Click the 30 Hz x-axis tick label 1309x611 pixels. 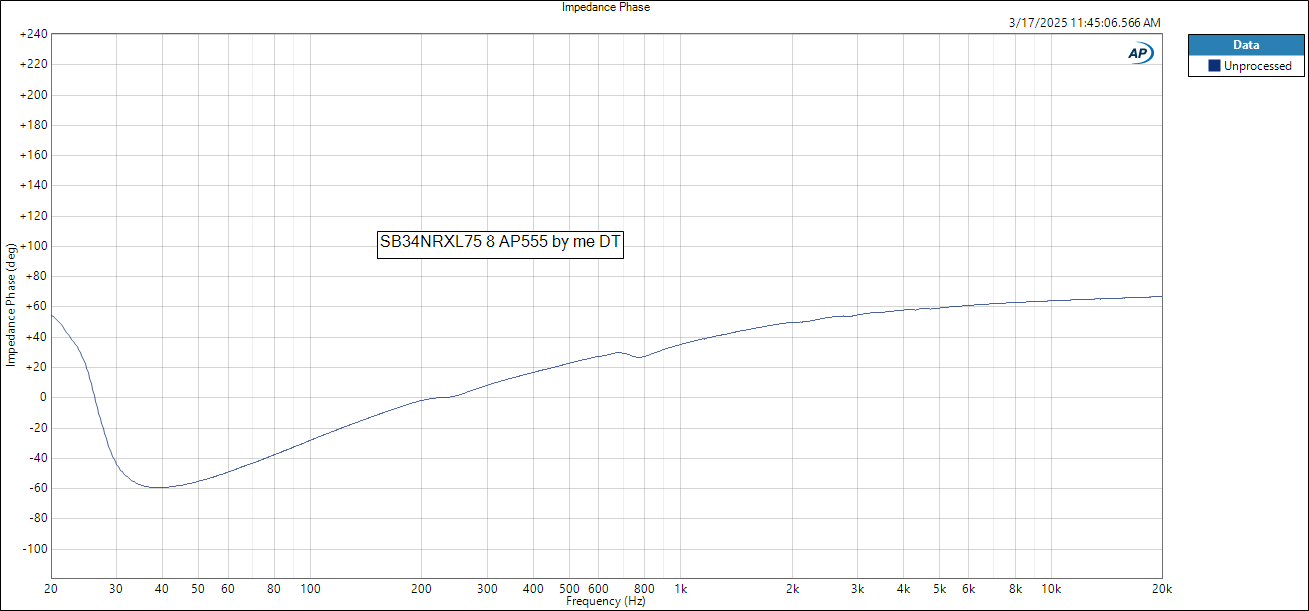pyautogui.click(x=116, y=589)
